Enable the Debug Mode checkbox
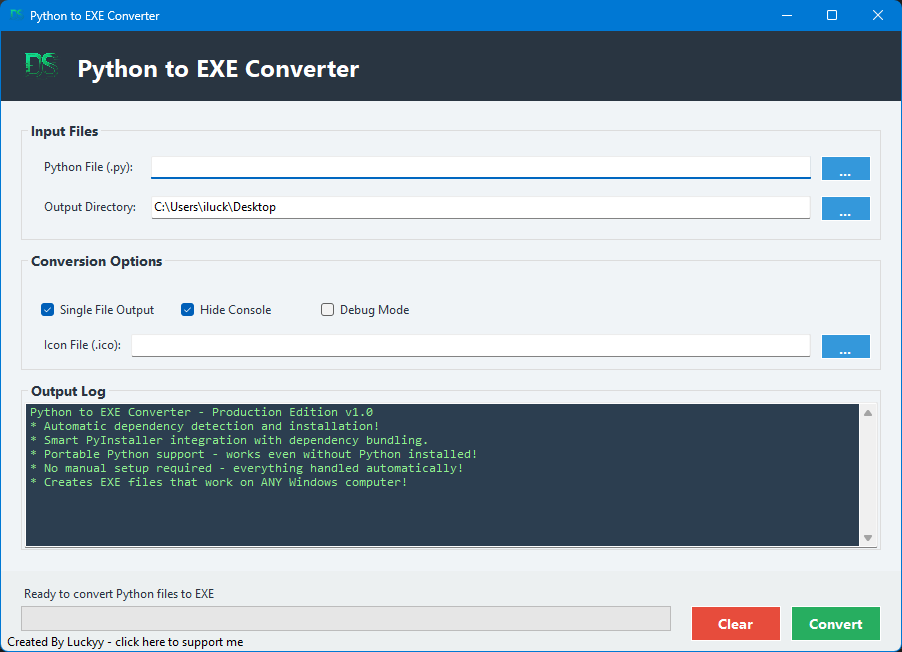This screenshot has width=902, height=652. (x=327, y=310)
